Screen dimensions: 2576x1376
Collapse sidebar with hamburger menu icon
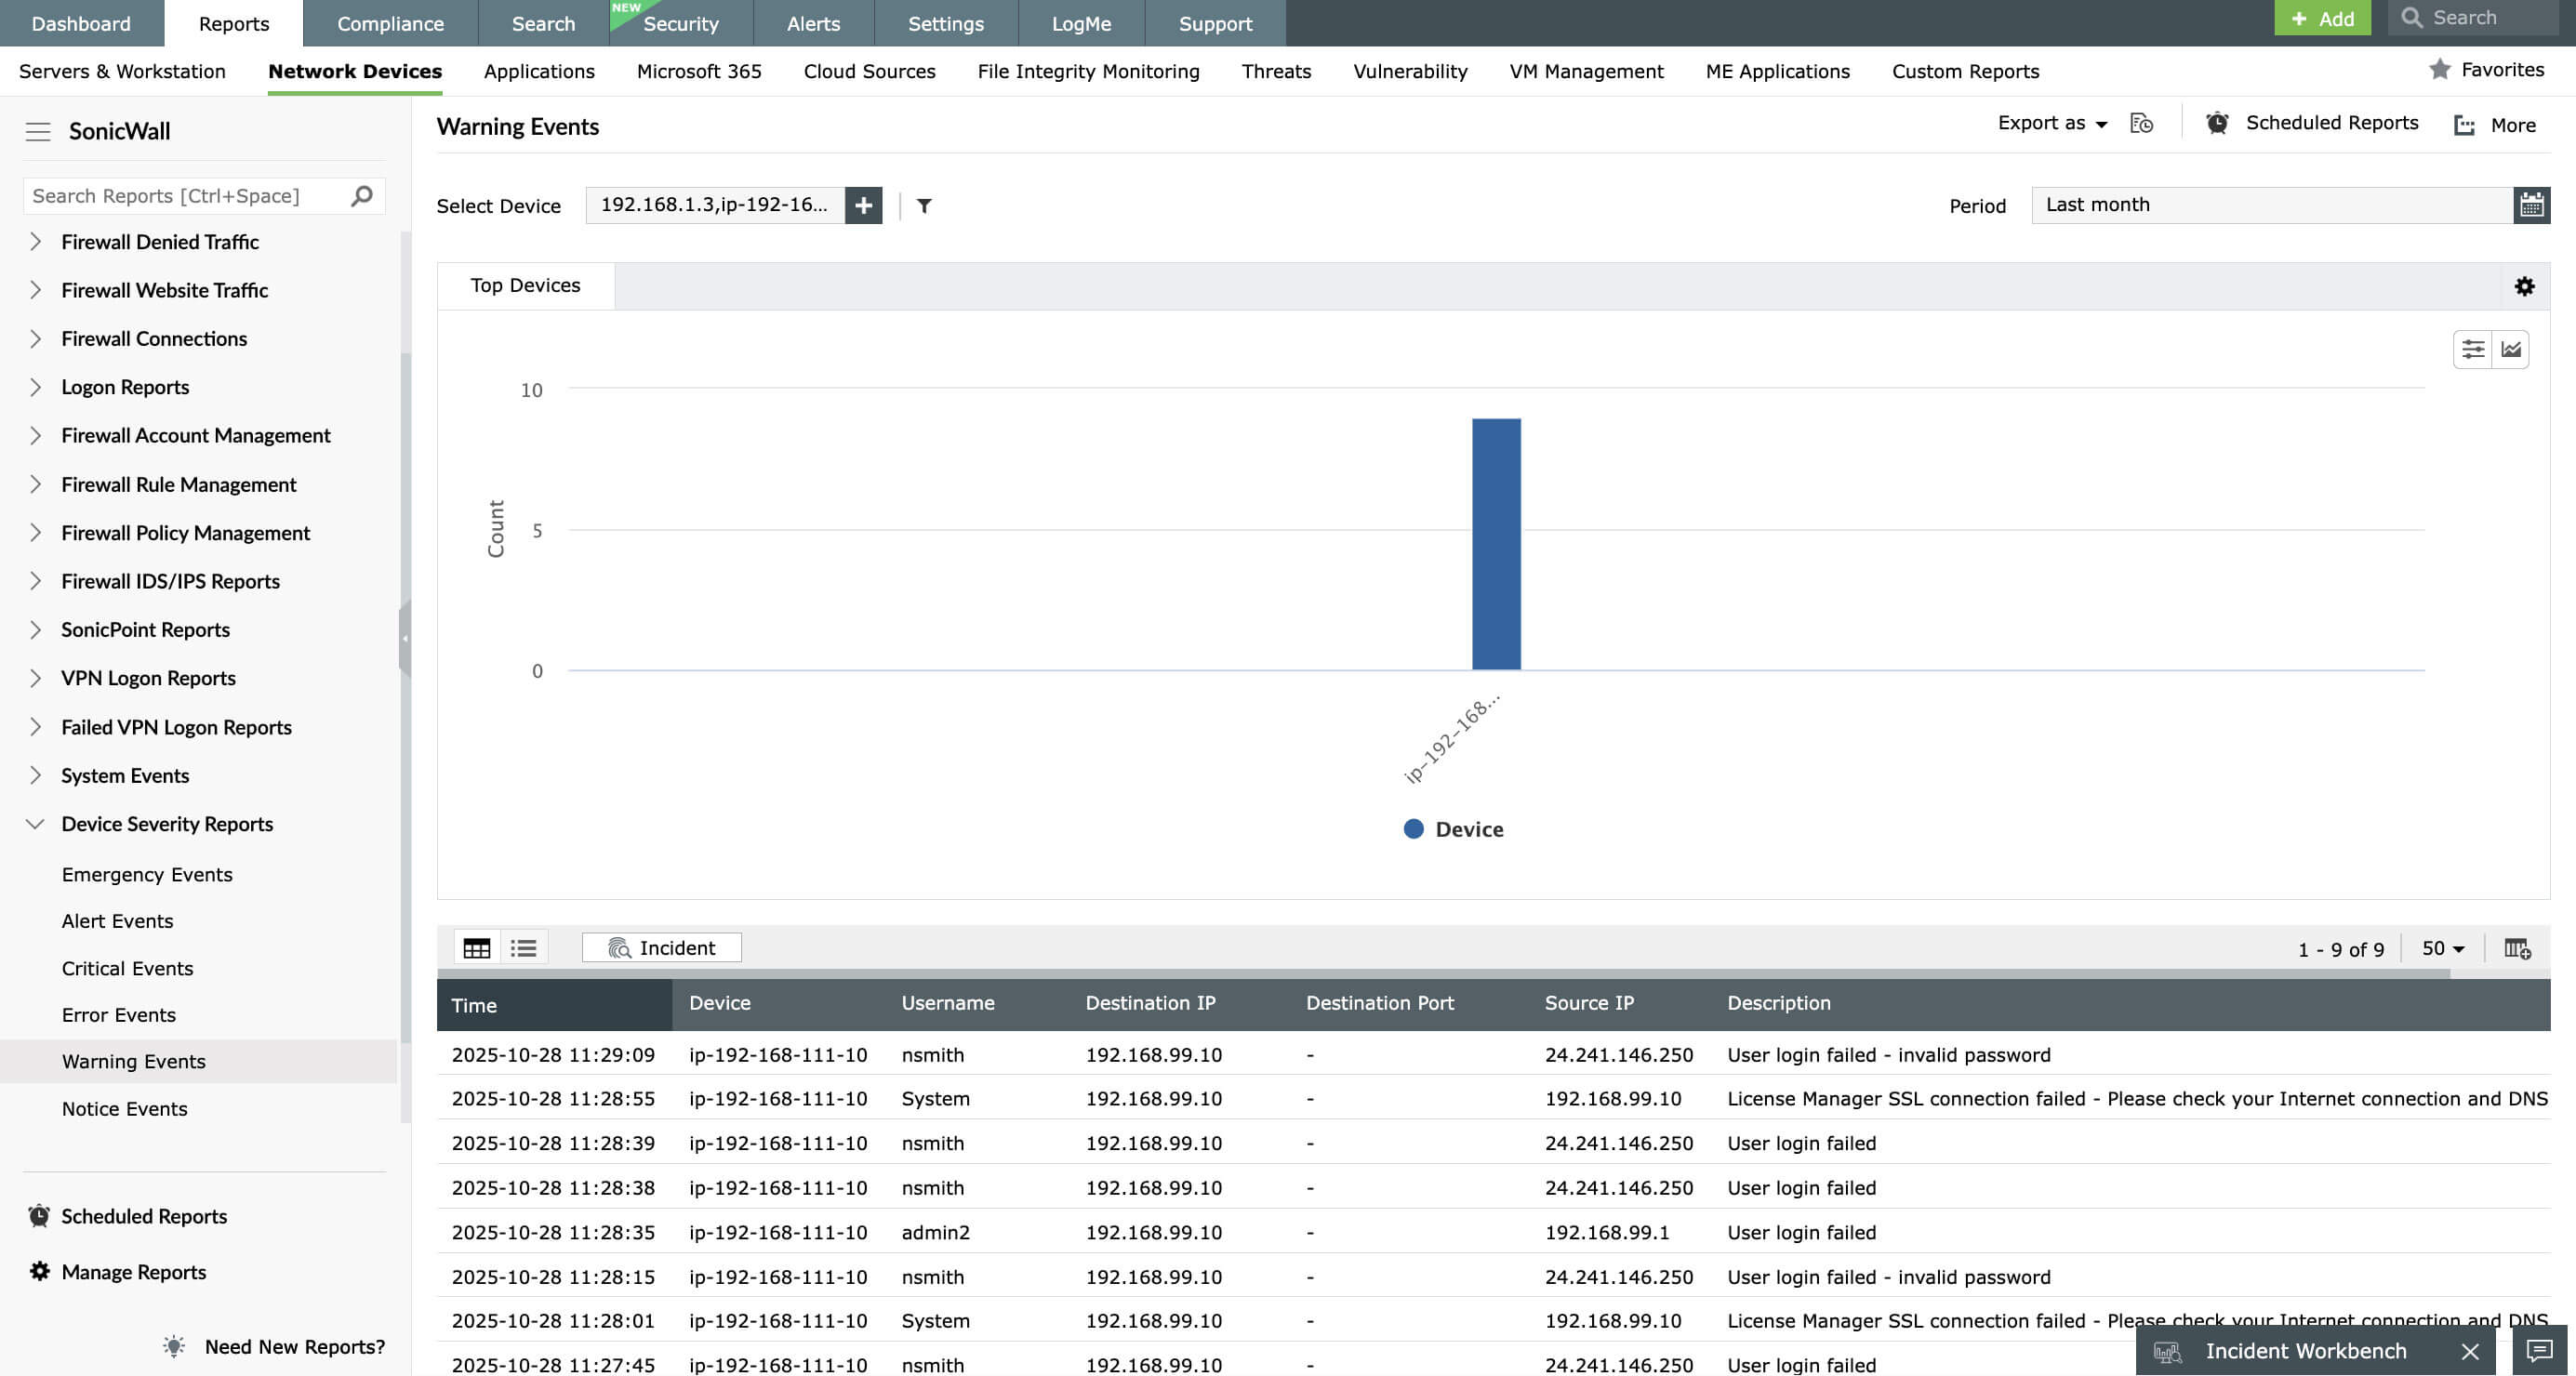(38, 131)
